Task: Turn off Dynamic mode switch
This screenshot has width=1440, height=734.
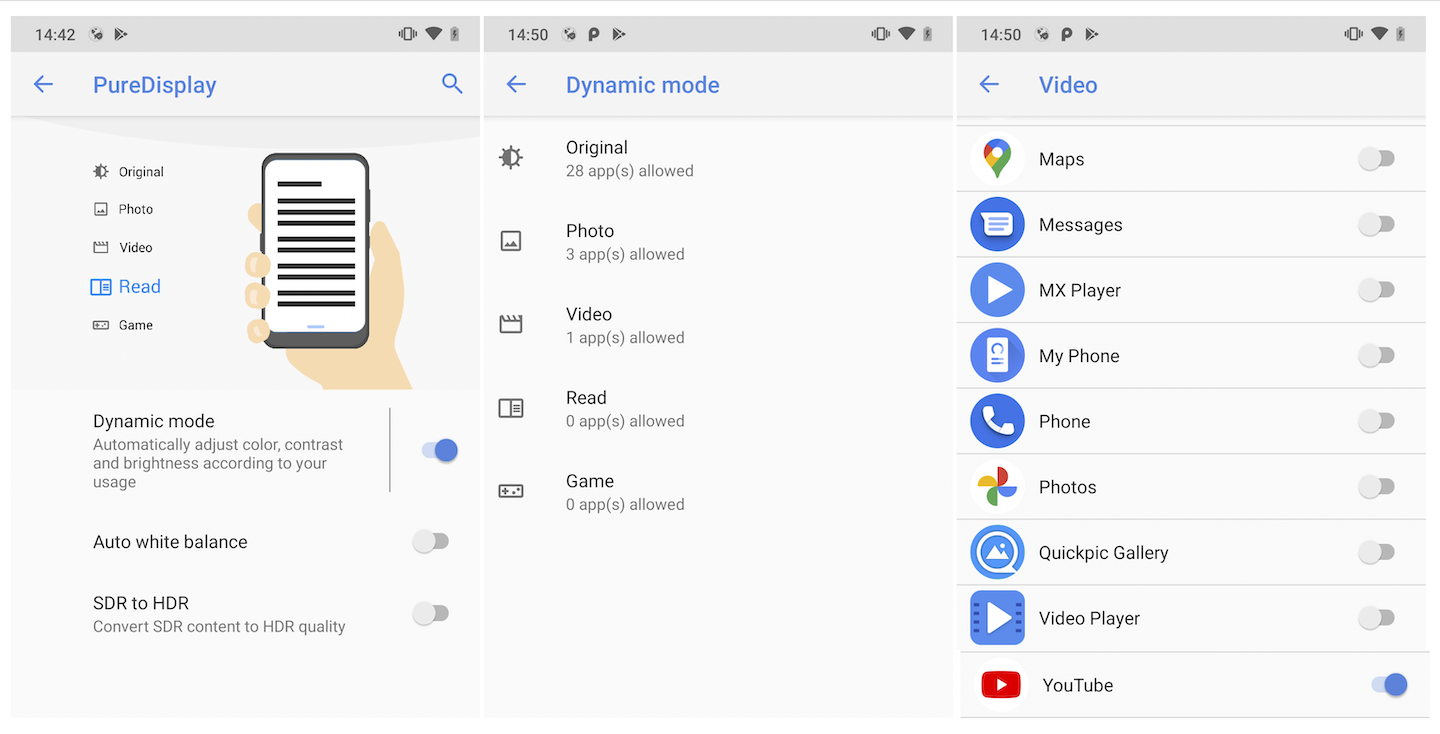Action: tap(440, 450)
